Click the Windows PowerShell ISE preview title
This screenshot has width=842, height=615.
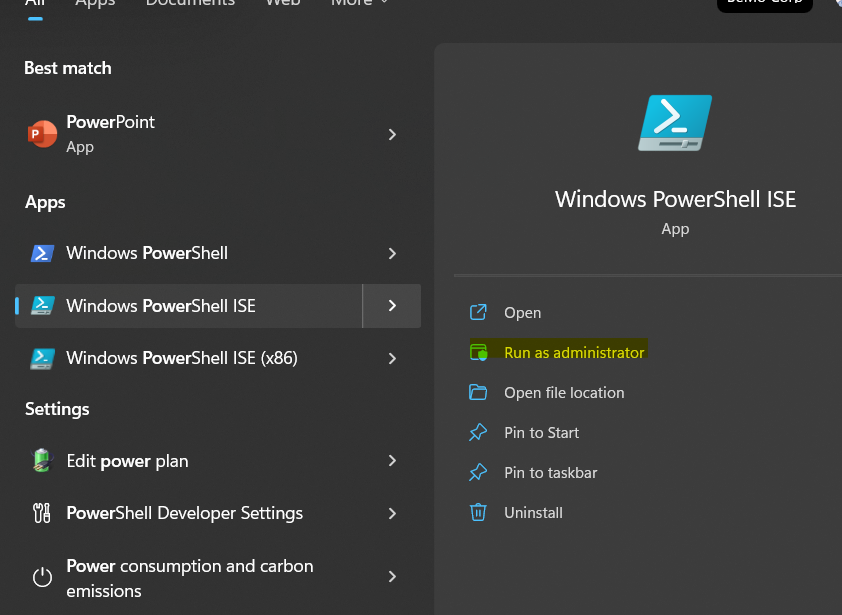pyautogui.click(x=675, y=199)
